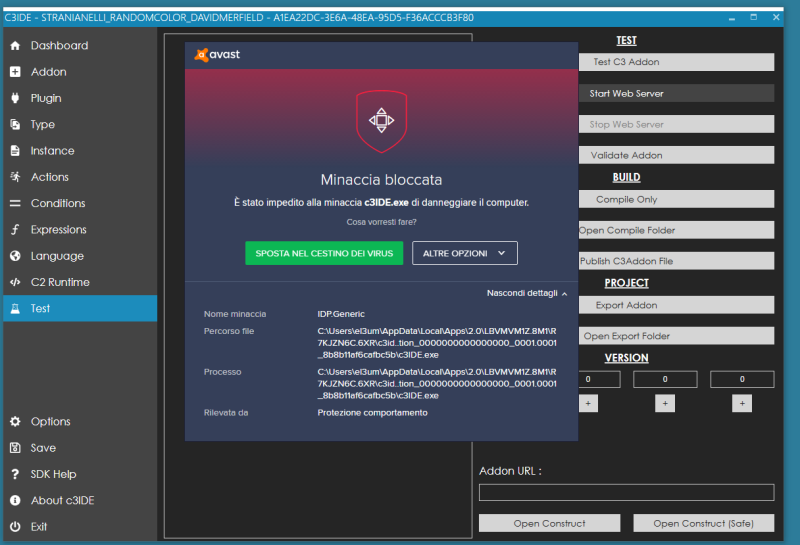Viewport: 800px width, 545px height.
Task: Click the Exit power icon
Action: [x=15, y=527]
